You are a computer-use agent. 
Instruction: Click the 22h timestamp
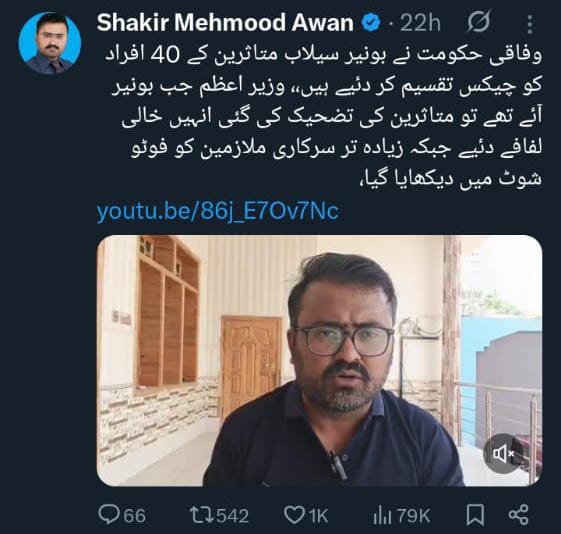[x=420, y=23]
